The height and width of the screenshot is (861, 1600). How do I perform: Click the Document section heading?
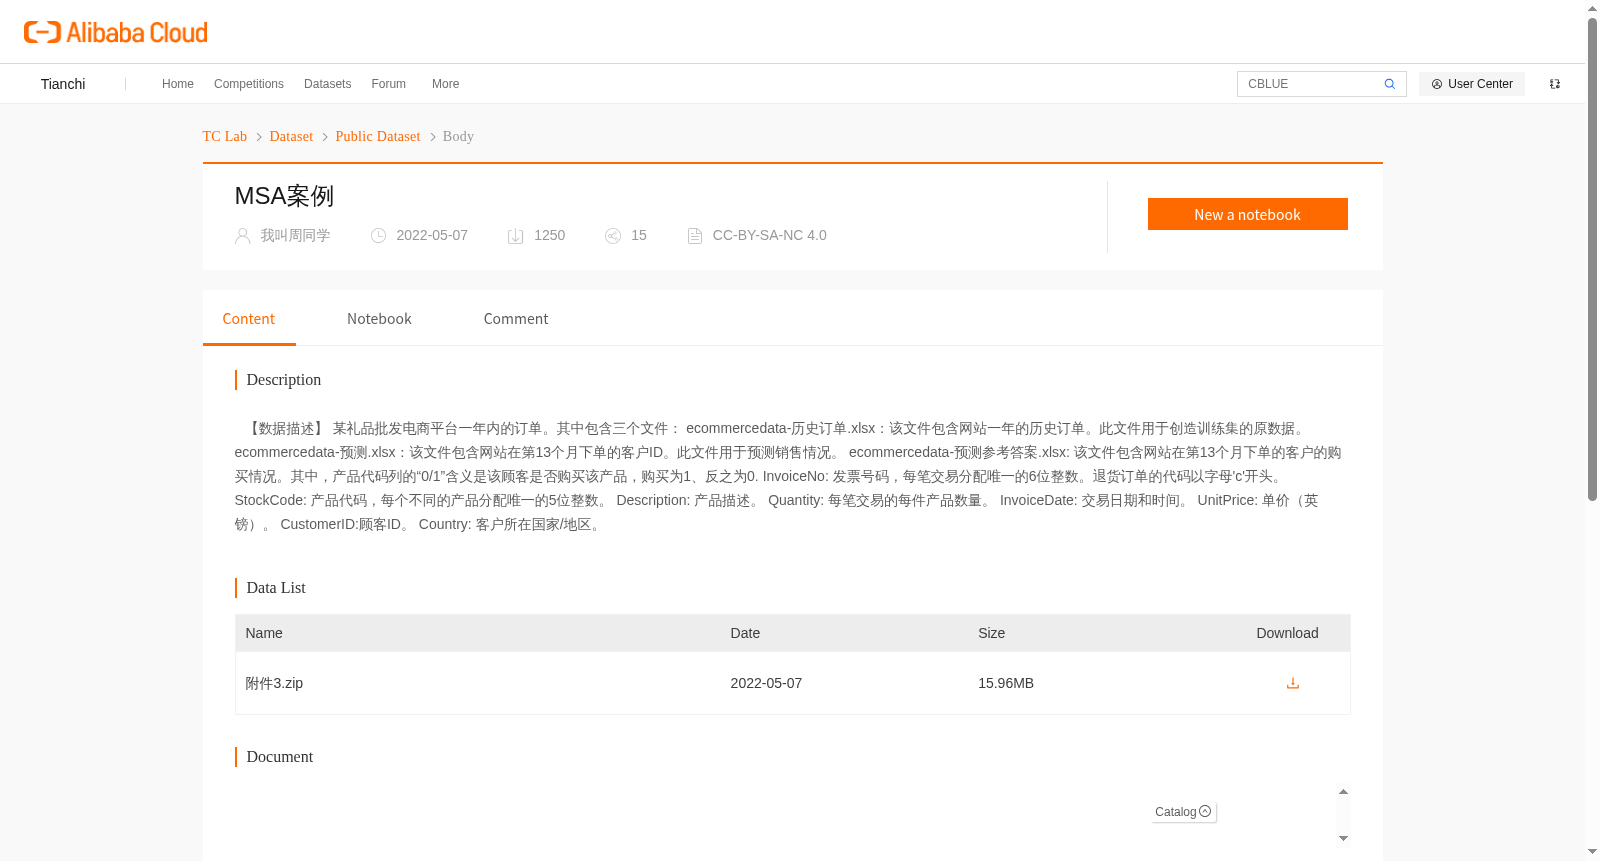point(280,757)
